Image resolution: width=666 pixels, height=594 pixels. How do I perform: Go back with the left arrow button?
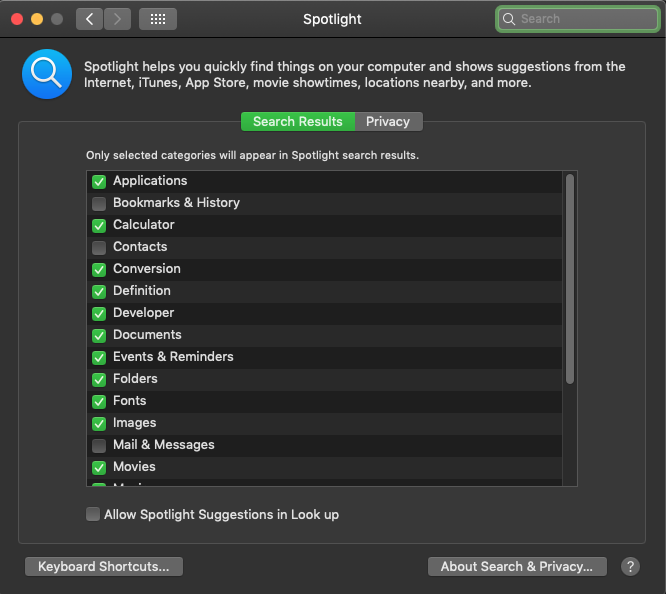89,19
